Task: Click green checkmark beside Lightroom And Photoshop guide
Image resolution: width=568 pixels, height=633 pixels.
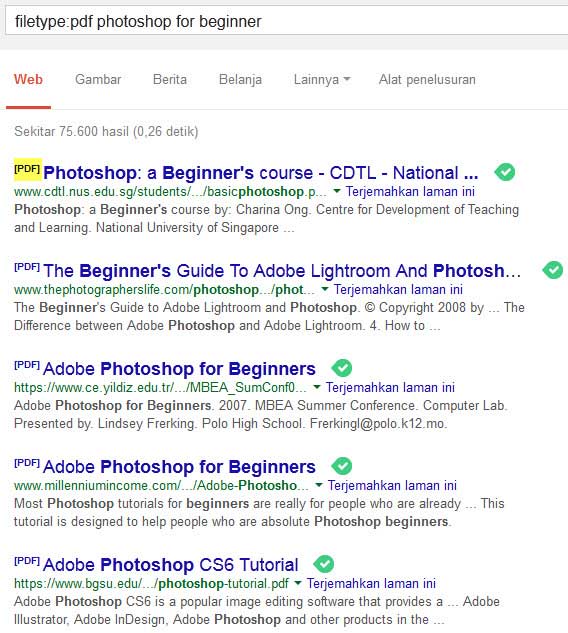Action: 553,270
